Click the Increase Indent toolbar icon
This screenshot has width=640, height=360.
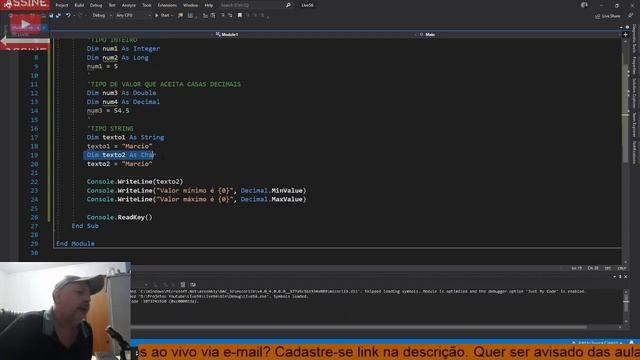point(230,16)
